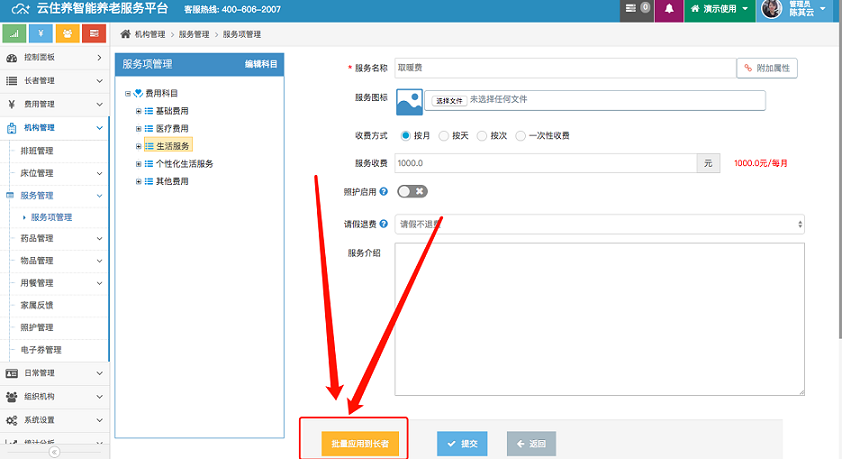Click the red card shortcut icon
This screenshot has width=842, height=459.
tap(94, 34)
